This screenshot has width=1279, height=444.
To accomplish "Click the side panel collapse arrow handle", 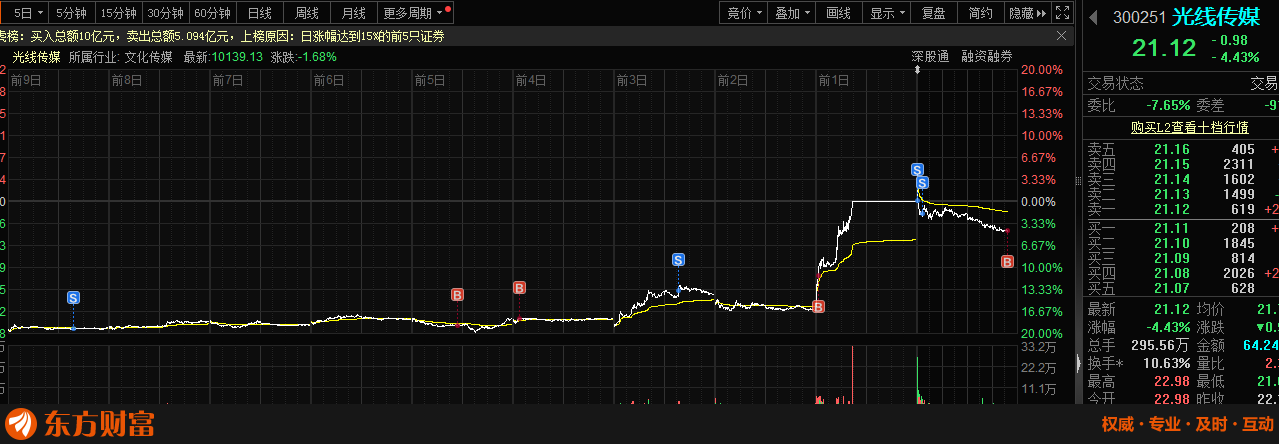I will point(1078,362).
